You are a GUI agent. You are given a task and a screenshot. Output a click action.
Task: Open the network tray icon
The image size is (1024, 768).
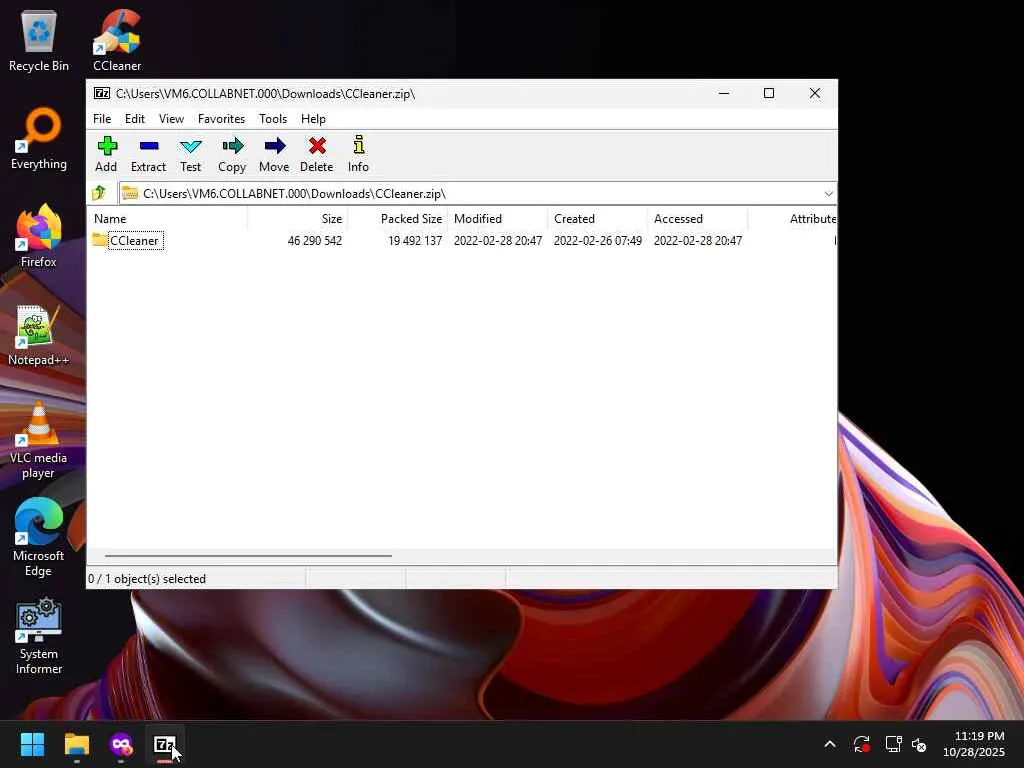pos(893,744)
